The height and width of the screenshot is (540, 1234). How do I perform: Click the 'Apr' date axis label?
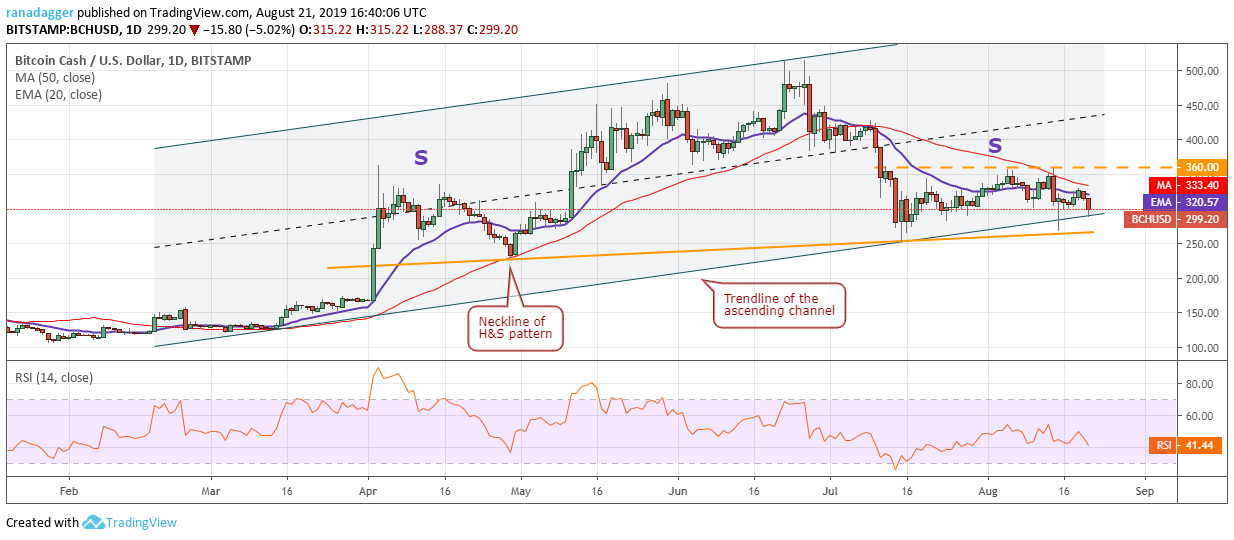pyautogui.click(x=367, y=492)
